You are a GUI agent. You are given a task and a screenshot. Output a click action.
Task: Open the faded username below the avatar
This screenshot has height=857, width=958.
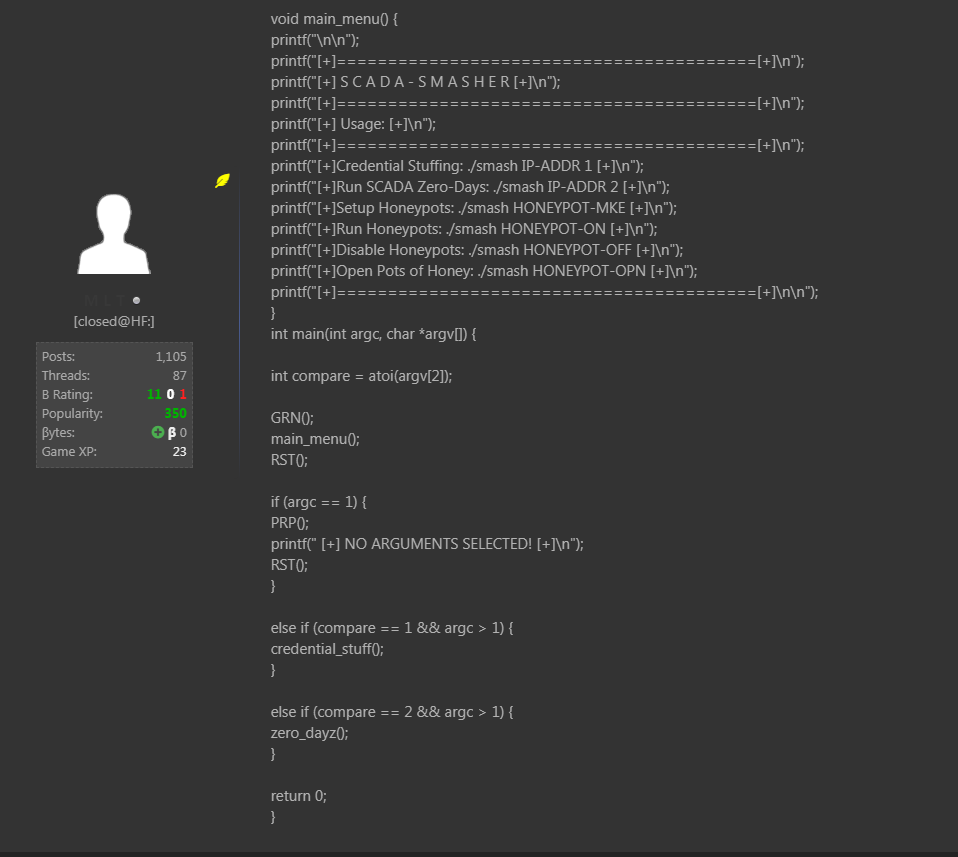106,300
